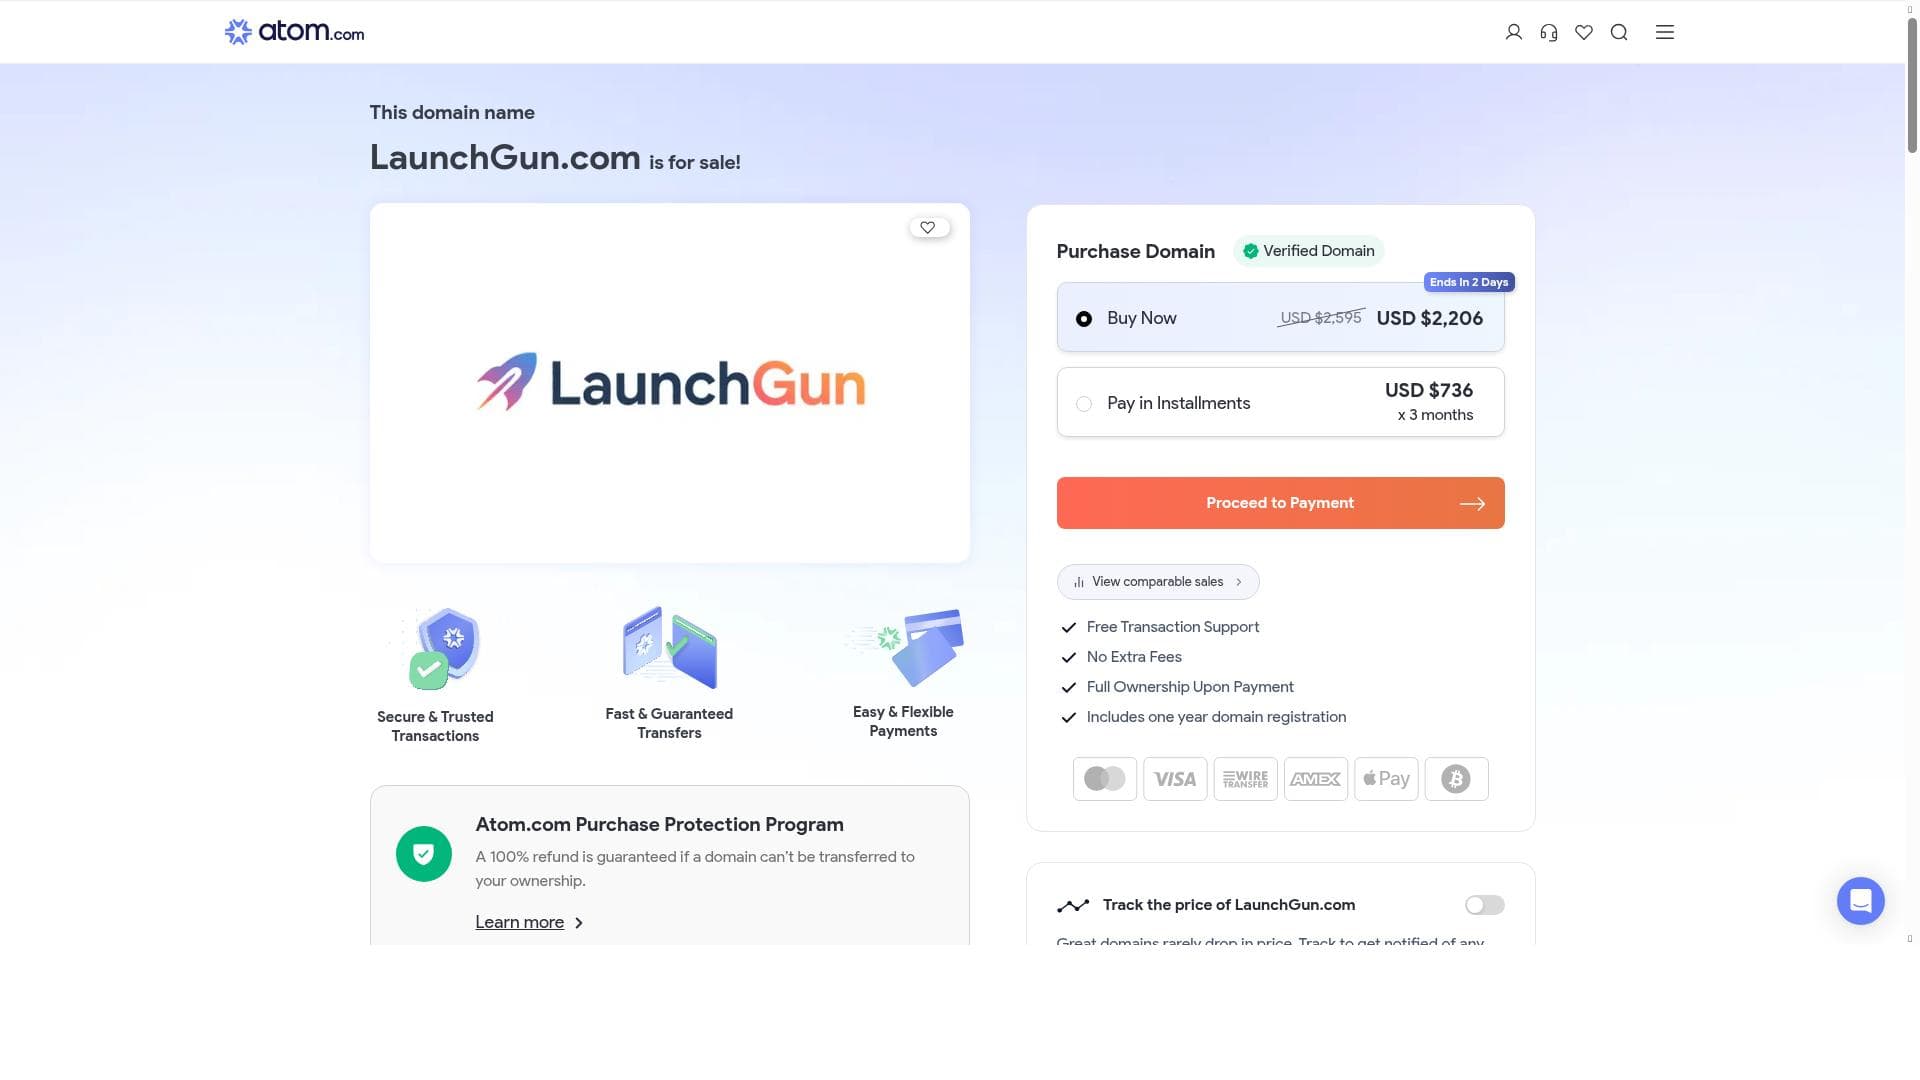Open the Learn more link
The image size is (1920, 1080).
tap(519, 922)
